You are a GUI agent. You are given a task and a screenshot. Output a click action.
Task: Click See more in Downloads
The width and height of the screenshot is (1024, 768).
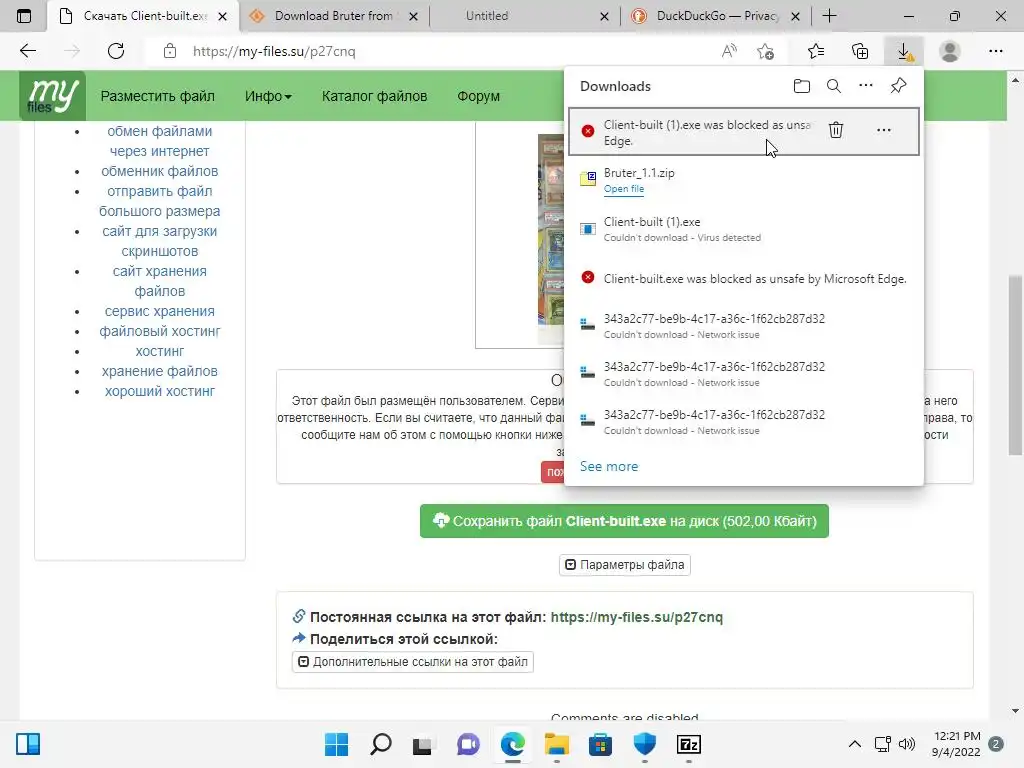click(x=609, y=466)
